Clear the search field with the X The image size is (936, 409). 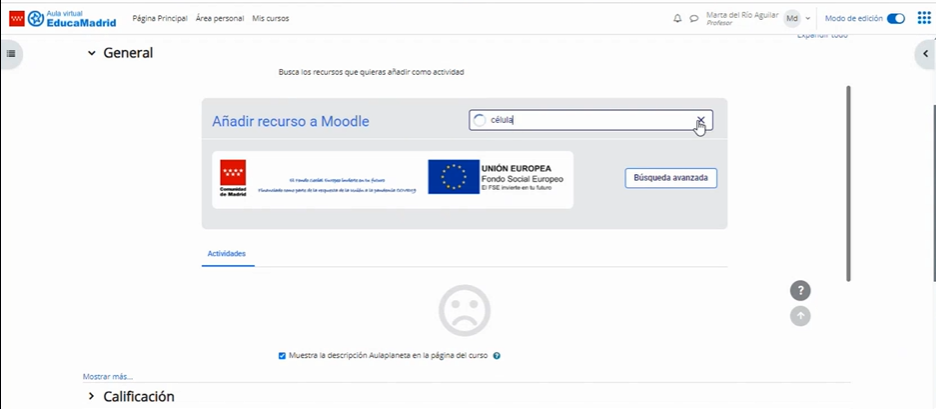pyautogui.click(x=701, y=120)
